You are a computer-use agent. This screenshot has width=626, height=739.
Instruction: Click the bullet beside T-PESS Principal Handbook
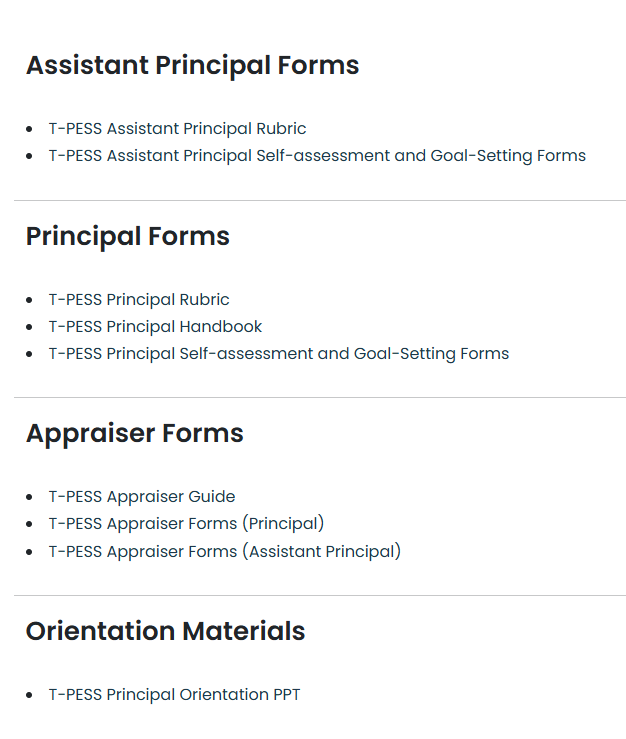(29, 327)
